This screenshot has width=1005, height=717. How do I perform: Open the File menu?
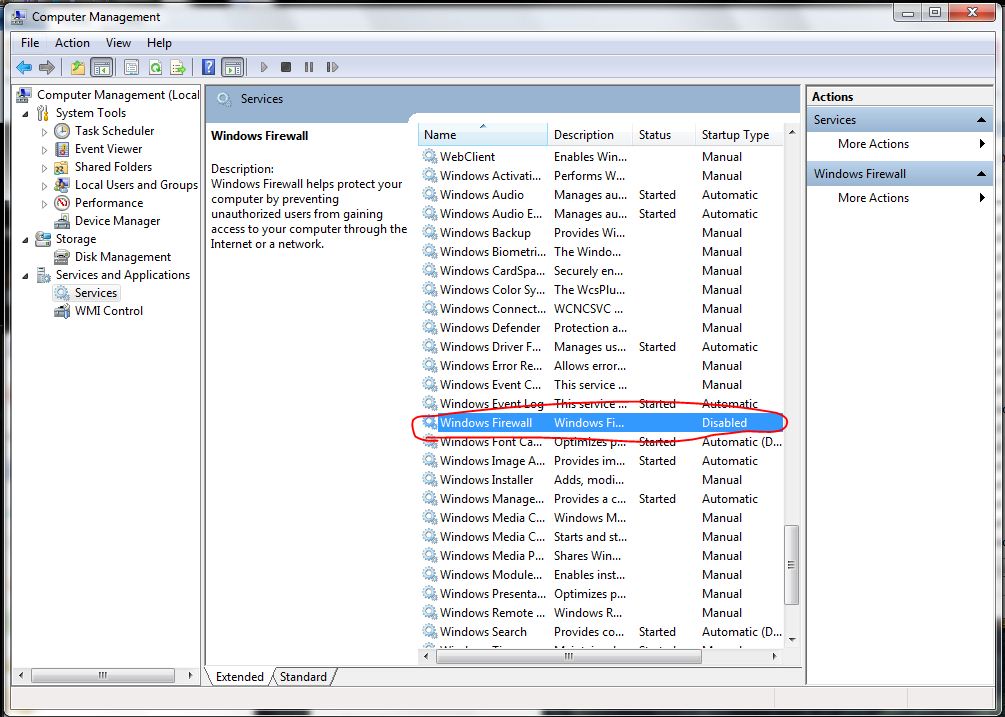pyautogui.click(x=29, y=43)
